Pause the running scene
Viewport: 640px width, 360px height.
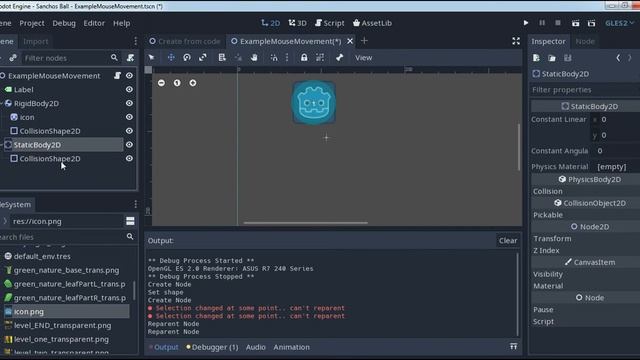pyautogui.click(x=542, y=23)
